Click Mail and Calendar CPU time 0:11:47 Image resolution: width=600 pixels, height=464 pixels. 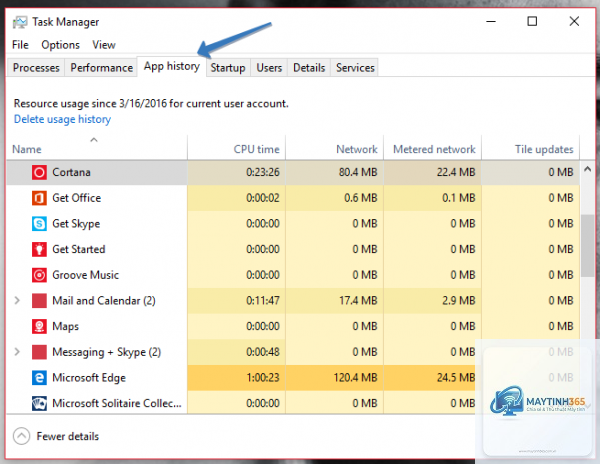pyautogui.click(x=262, y=301)
